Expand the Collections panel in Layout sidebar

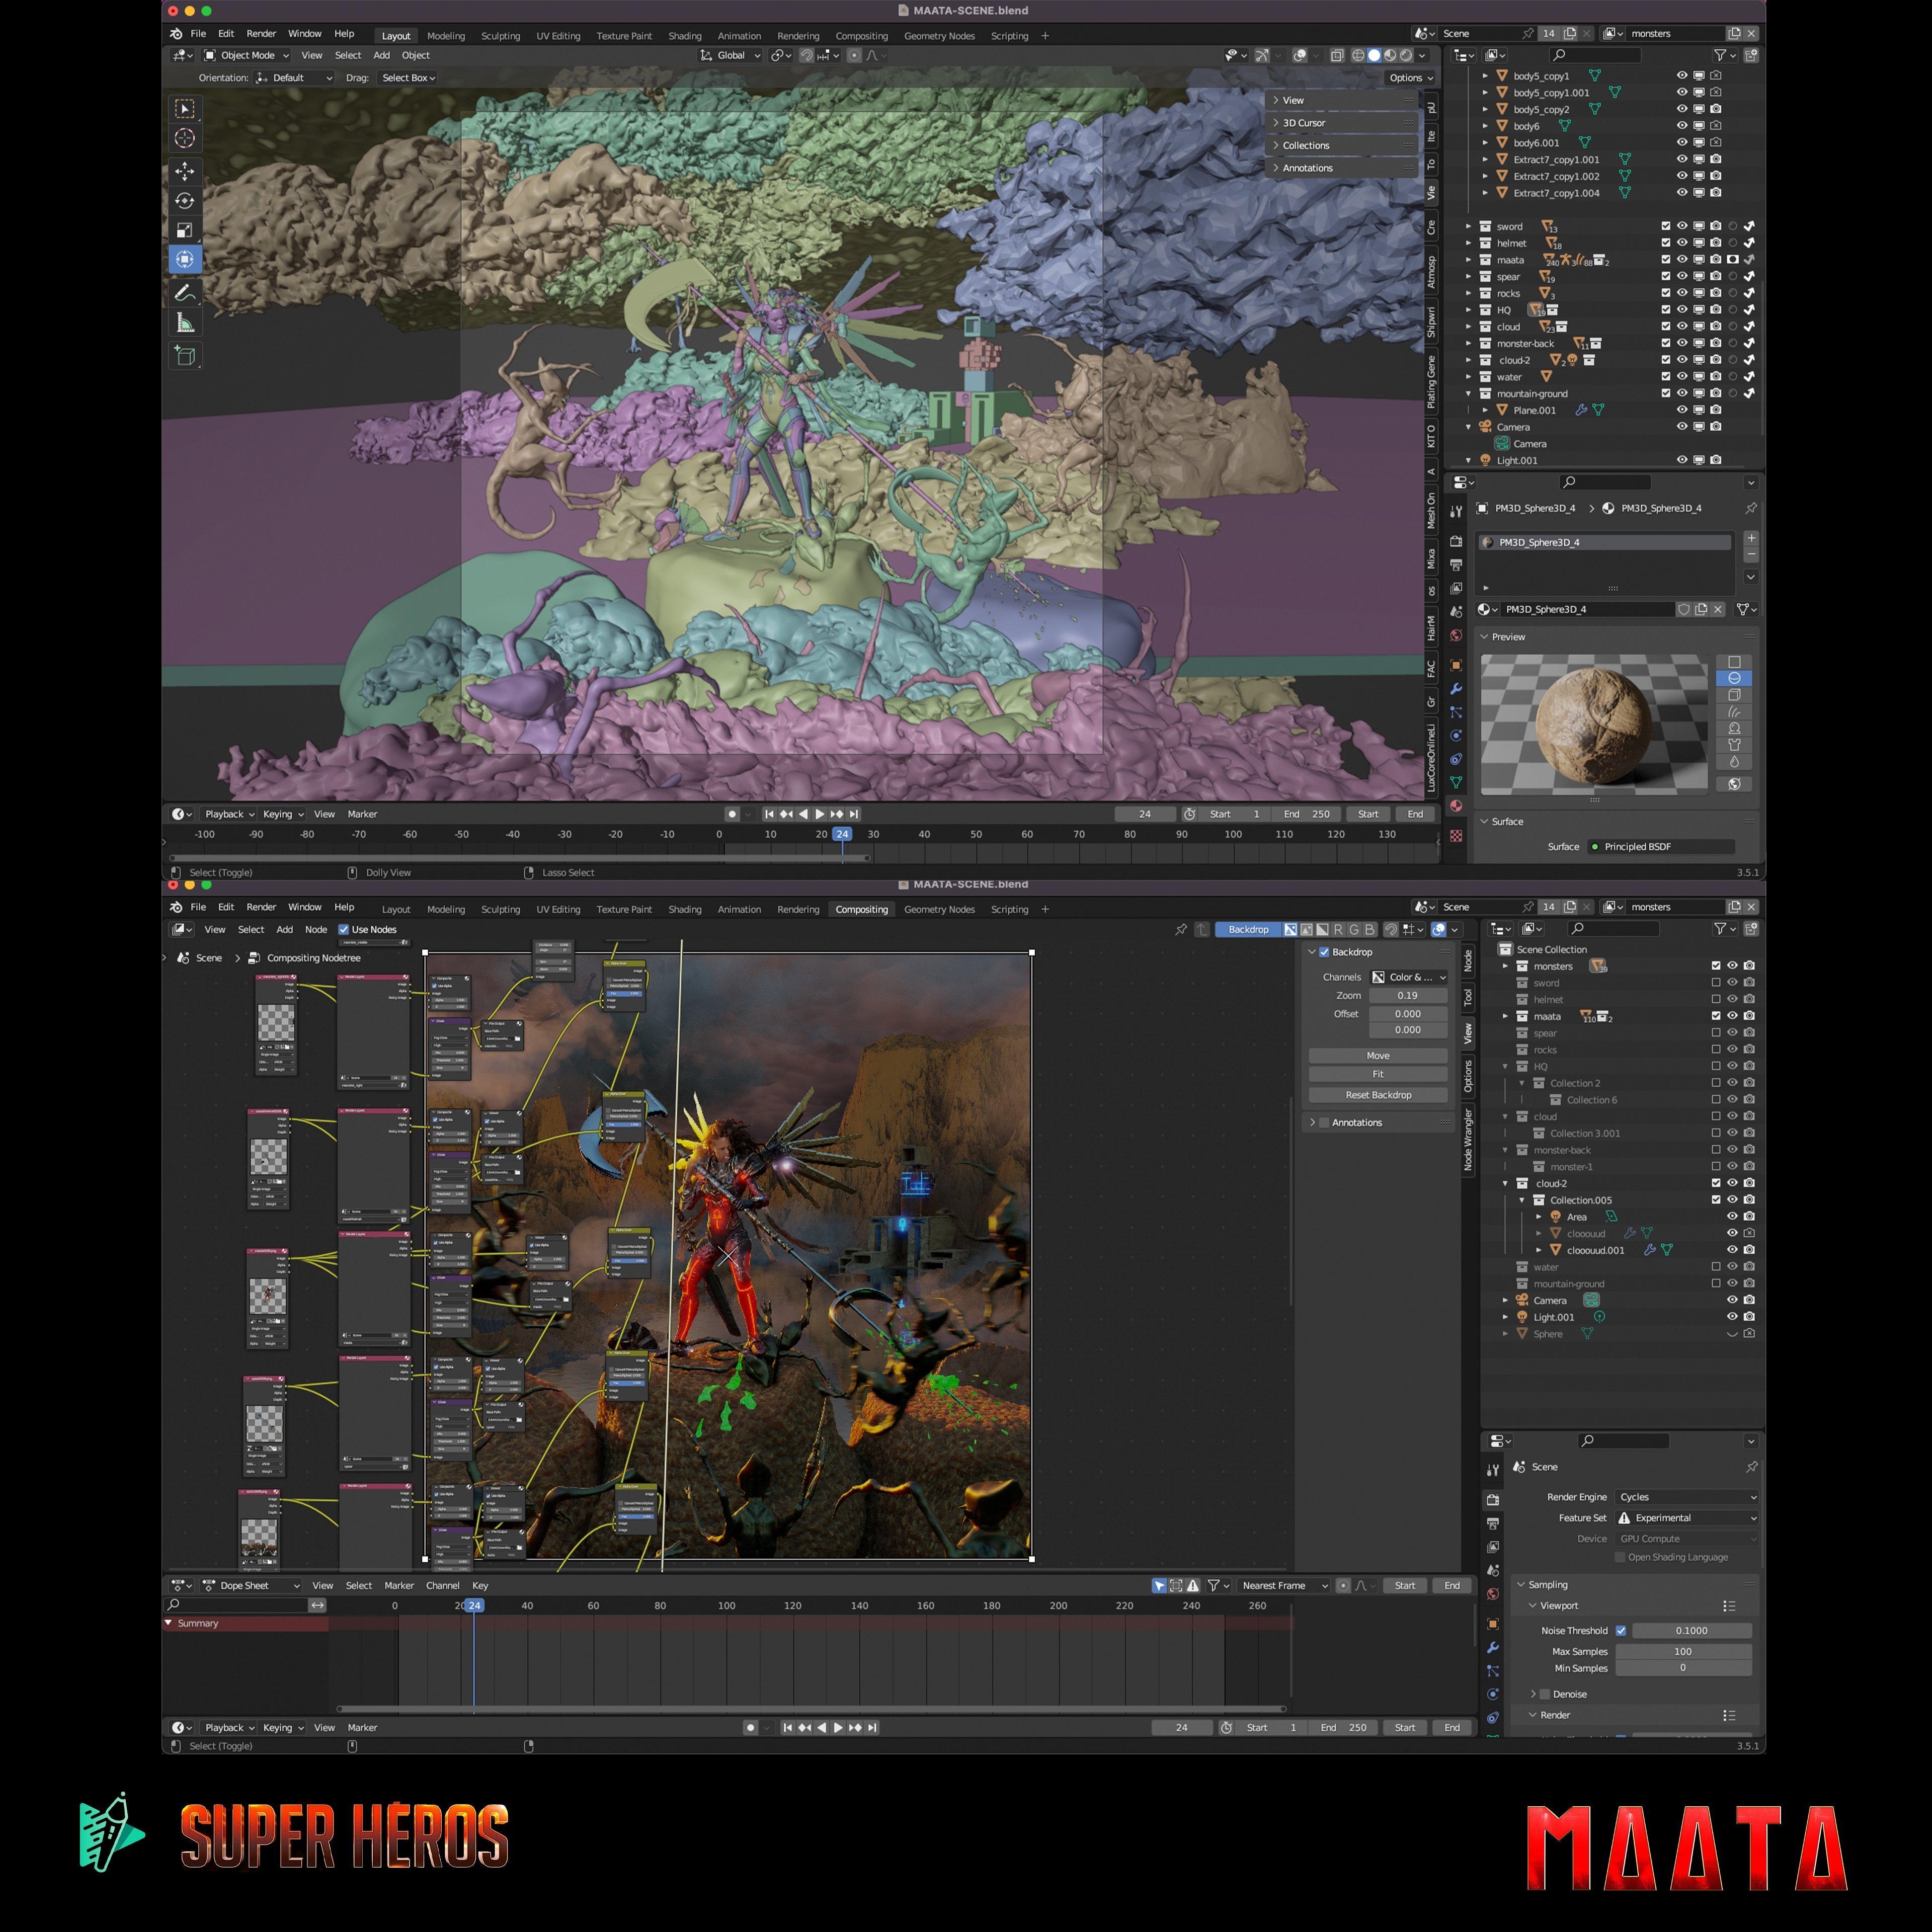click(x=1343, y=146)
